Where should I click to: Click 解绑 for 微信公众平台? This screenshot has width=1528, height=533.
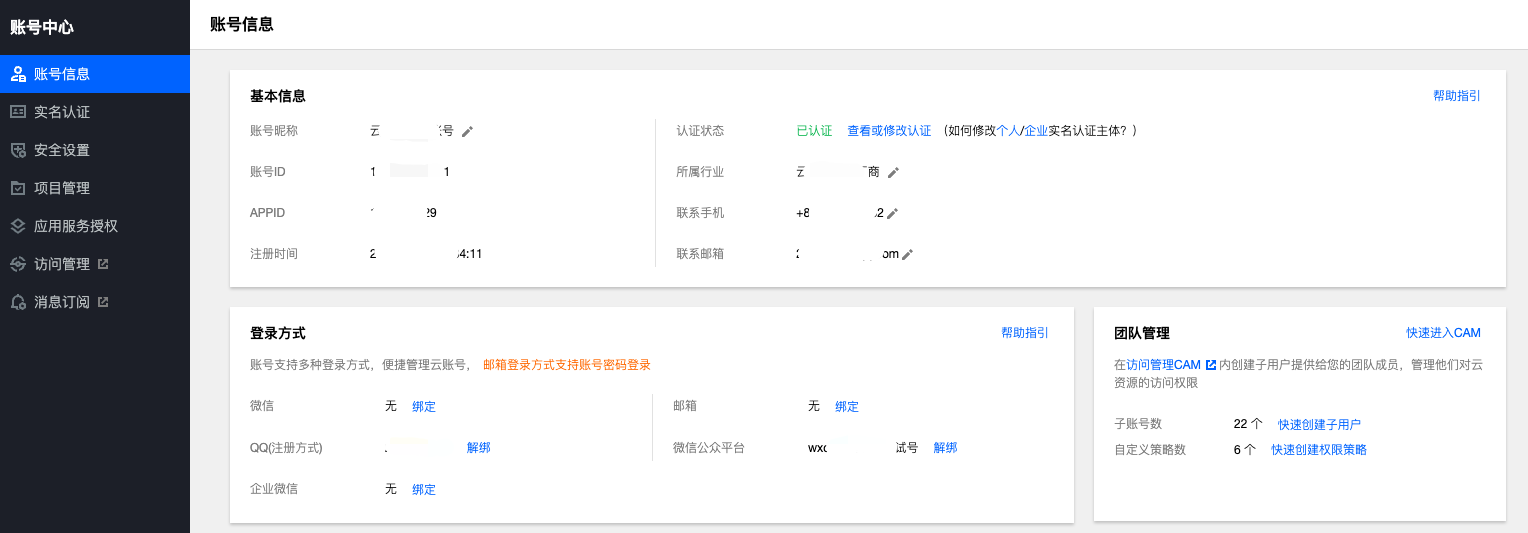click(x=945, y=447)
